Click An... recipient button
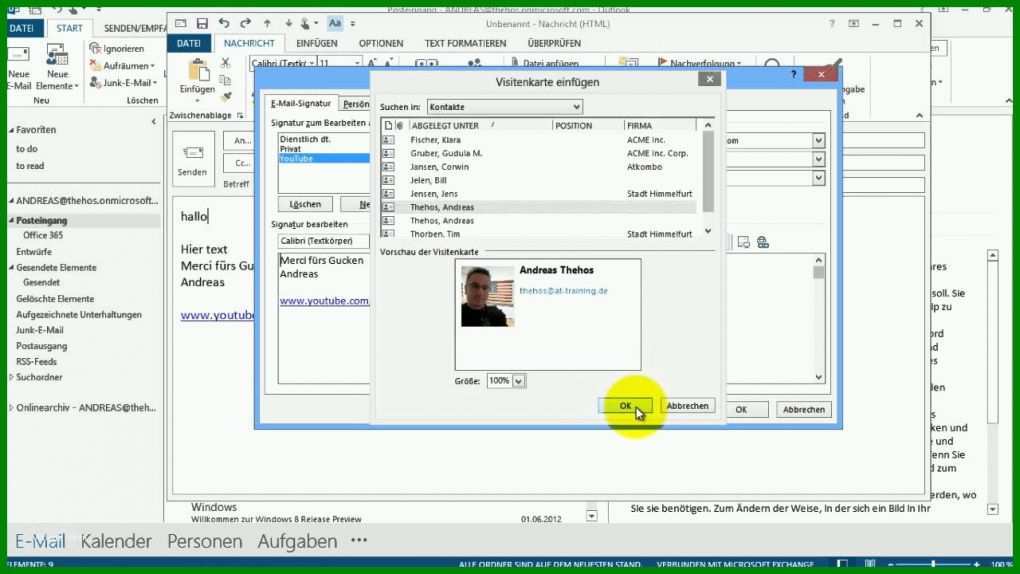The width and height of the screenshot is (1020, 574). point(241,140)
